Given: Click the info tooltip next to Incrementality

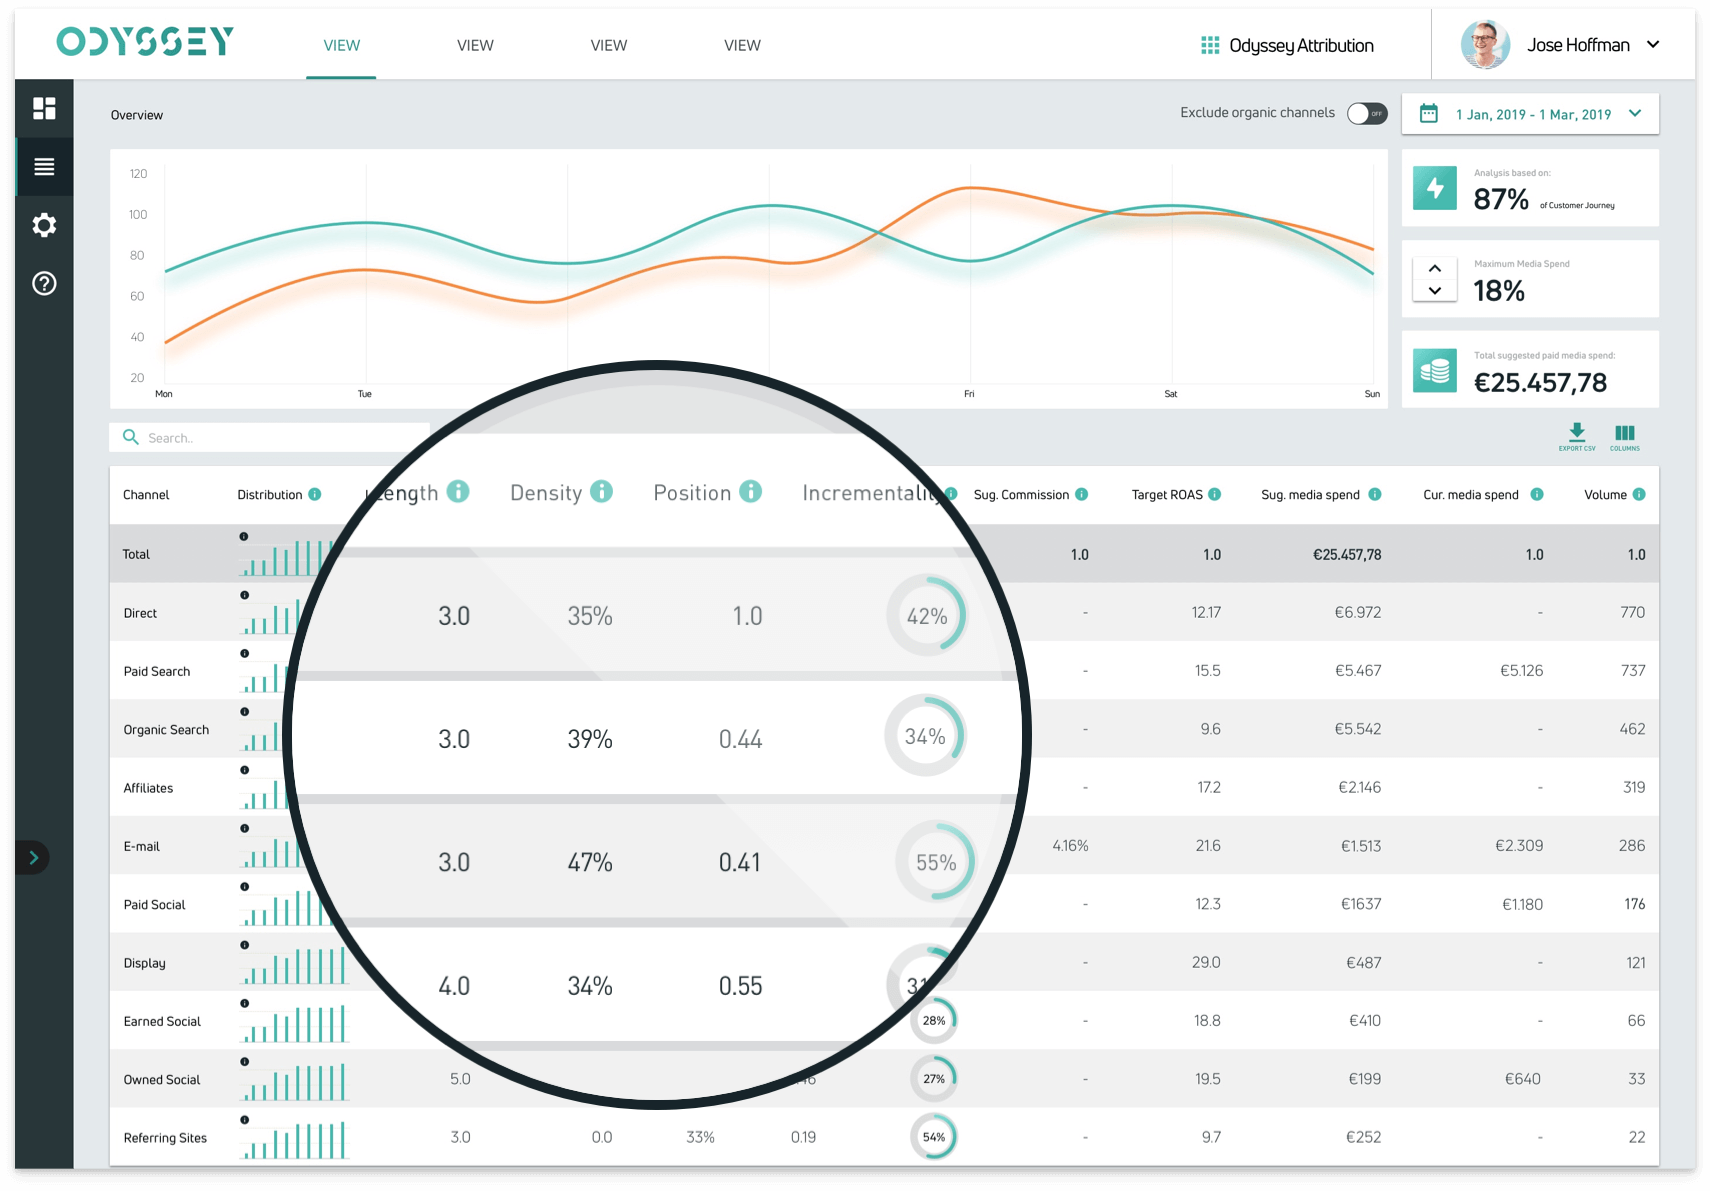Looking at the screenshot, I should 950,493.
